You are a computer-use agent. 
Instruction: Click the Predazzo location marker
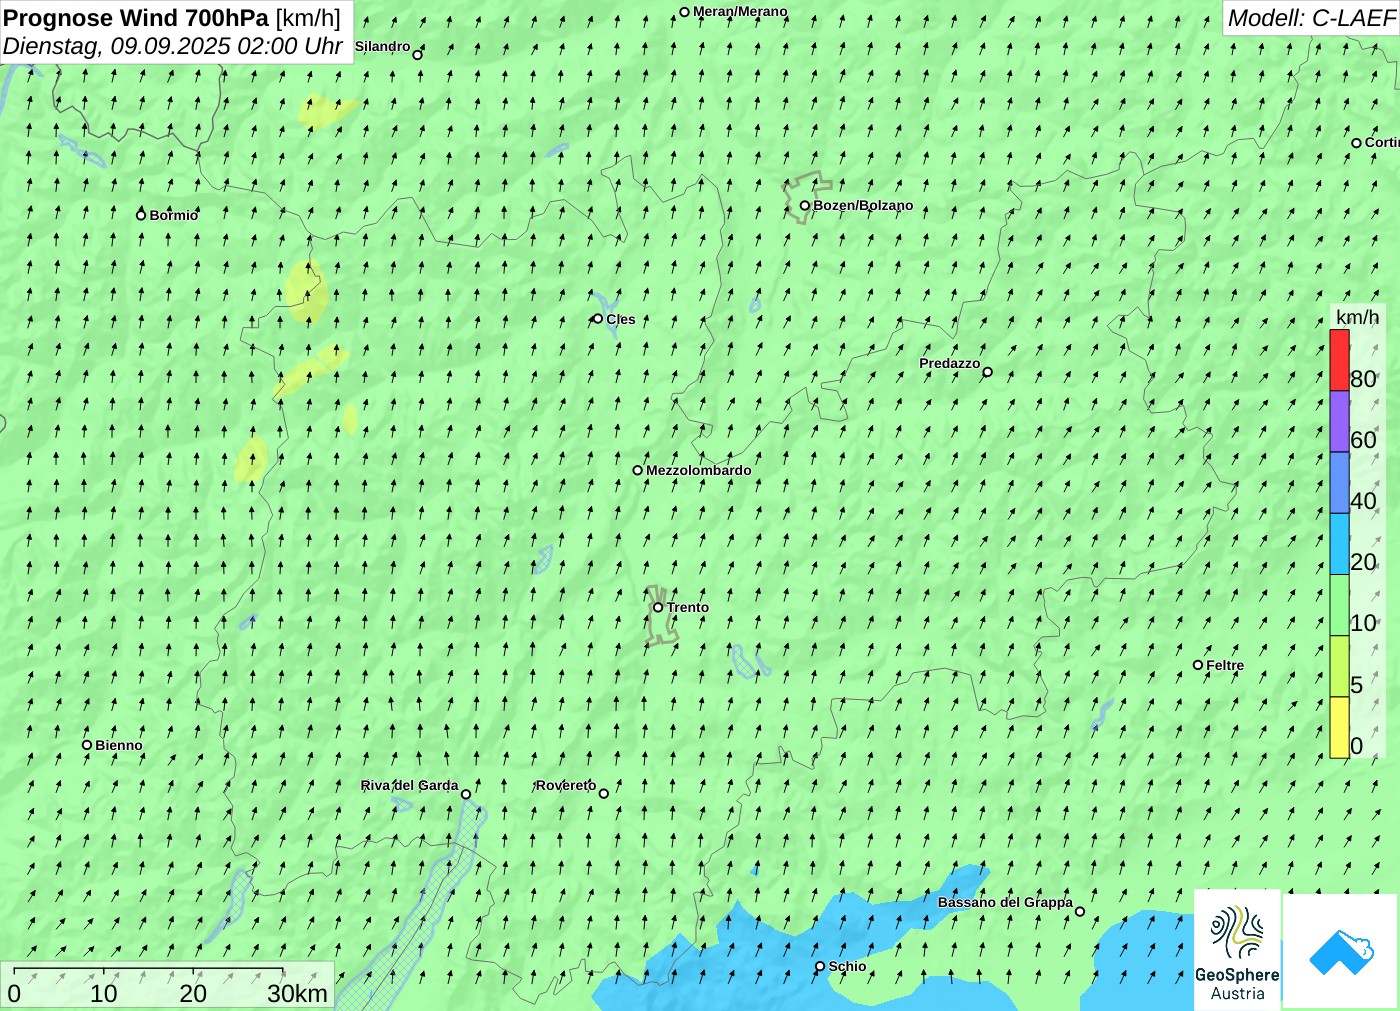tap(988, 372)
